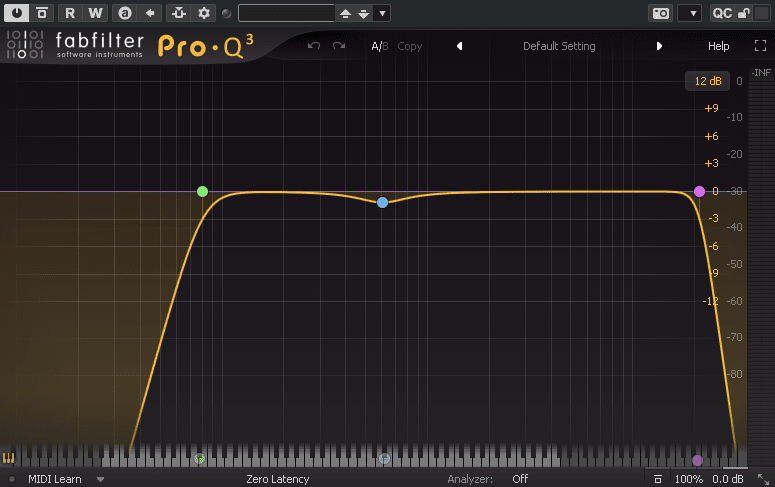Toggle full screen mode icon
Screen dimensions: 775x487
click(x=760, y=46)
